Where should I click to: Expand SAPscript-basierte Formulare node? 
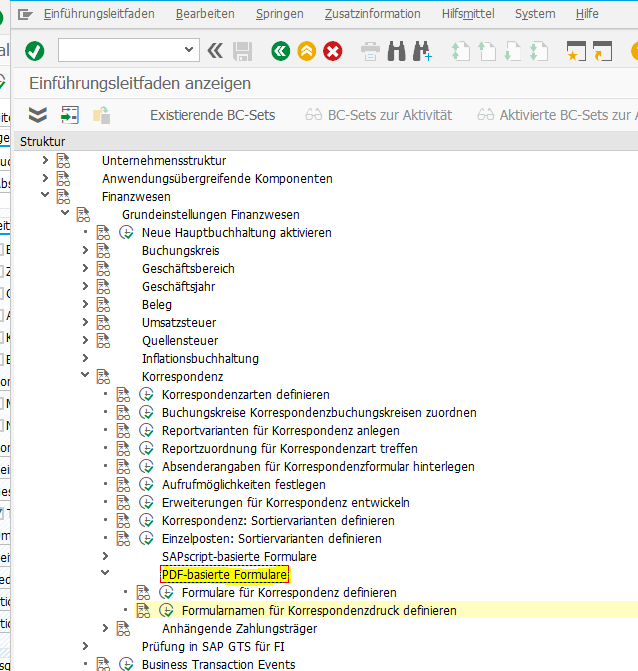coord(105,556)
